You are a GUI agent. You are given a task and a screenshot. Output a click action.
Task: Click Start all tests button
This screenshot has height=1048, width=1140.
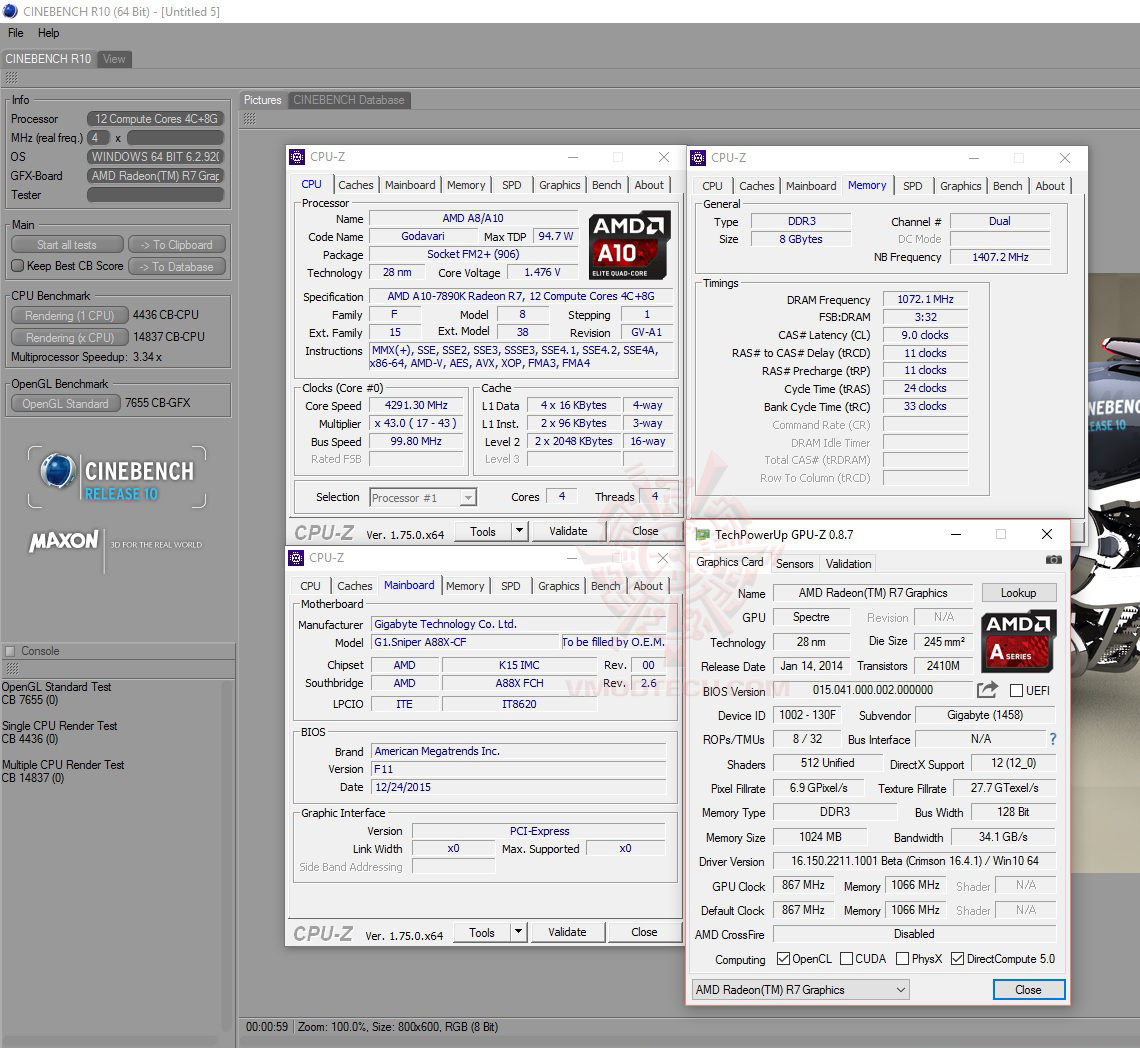67,244
